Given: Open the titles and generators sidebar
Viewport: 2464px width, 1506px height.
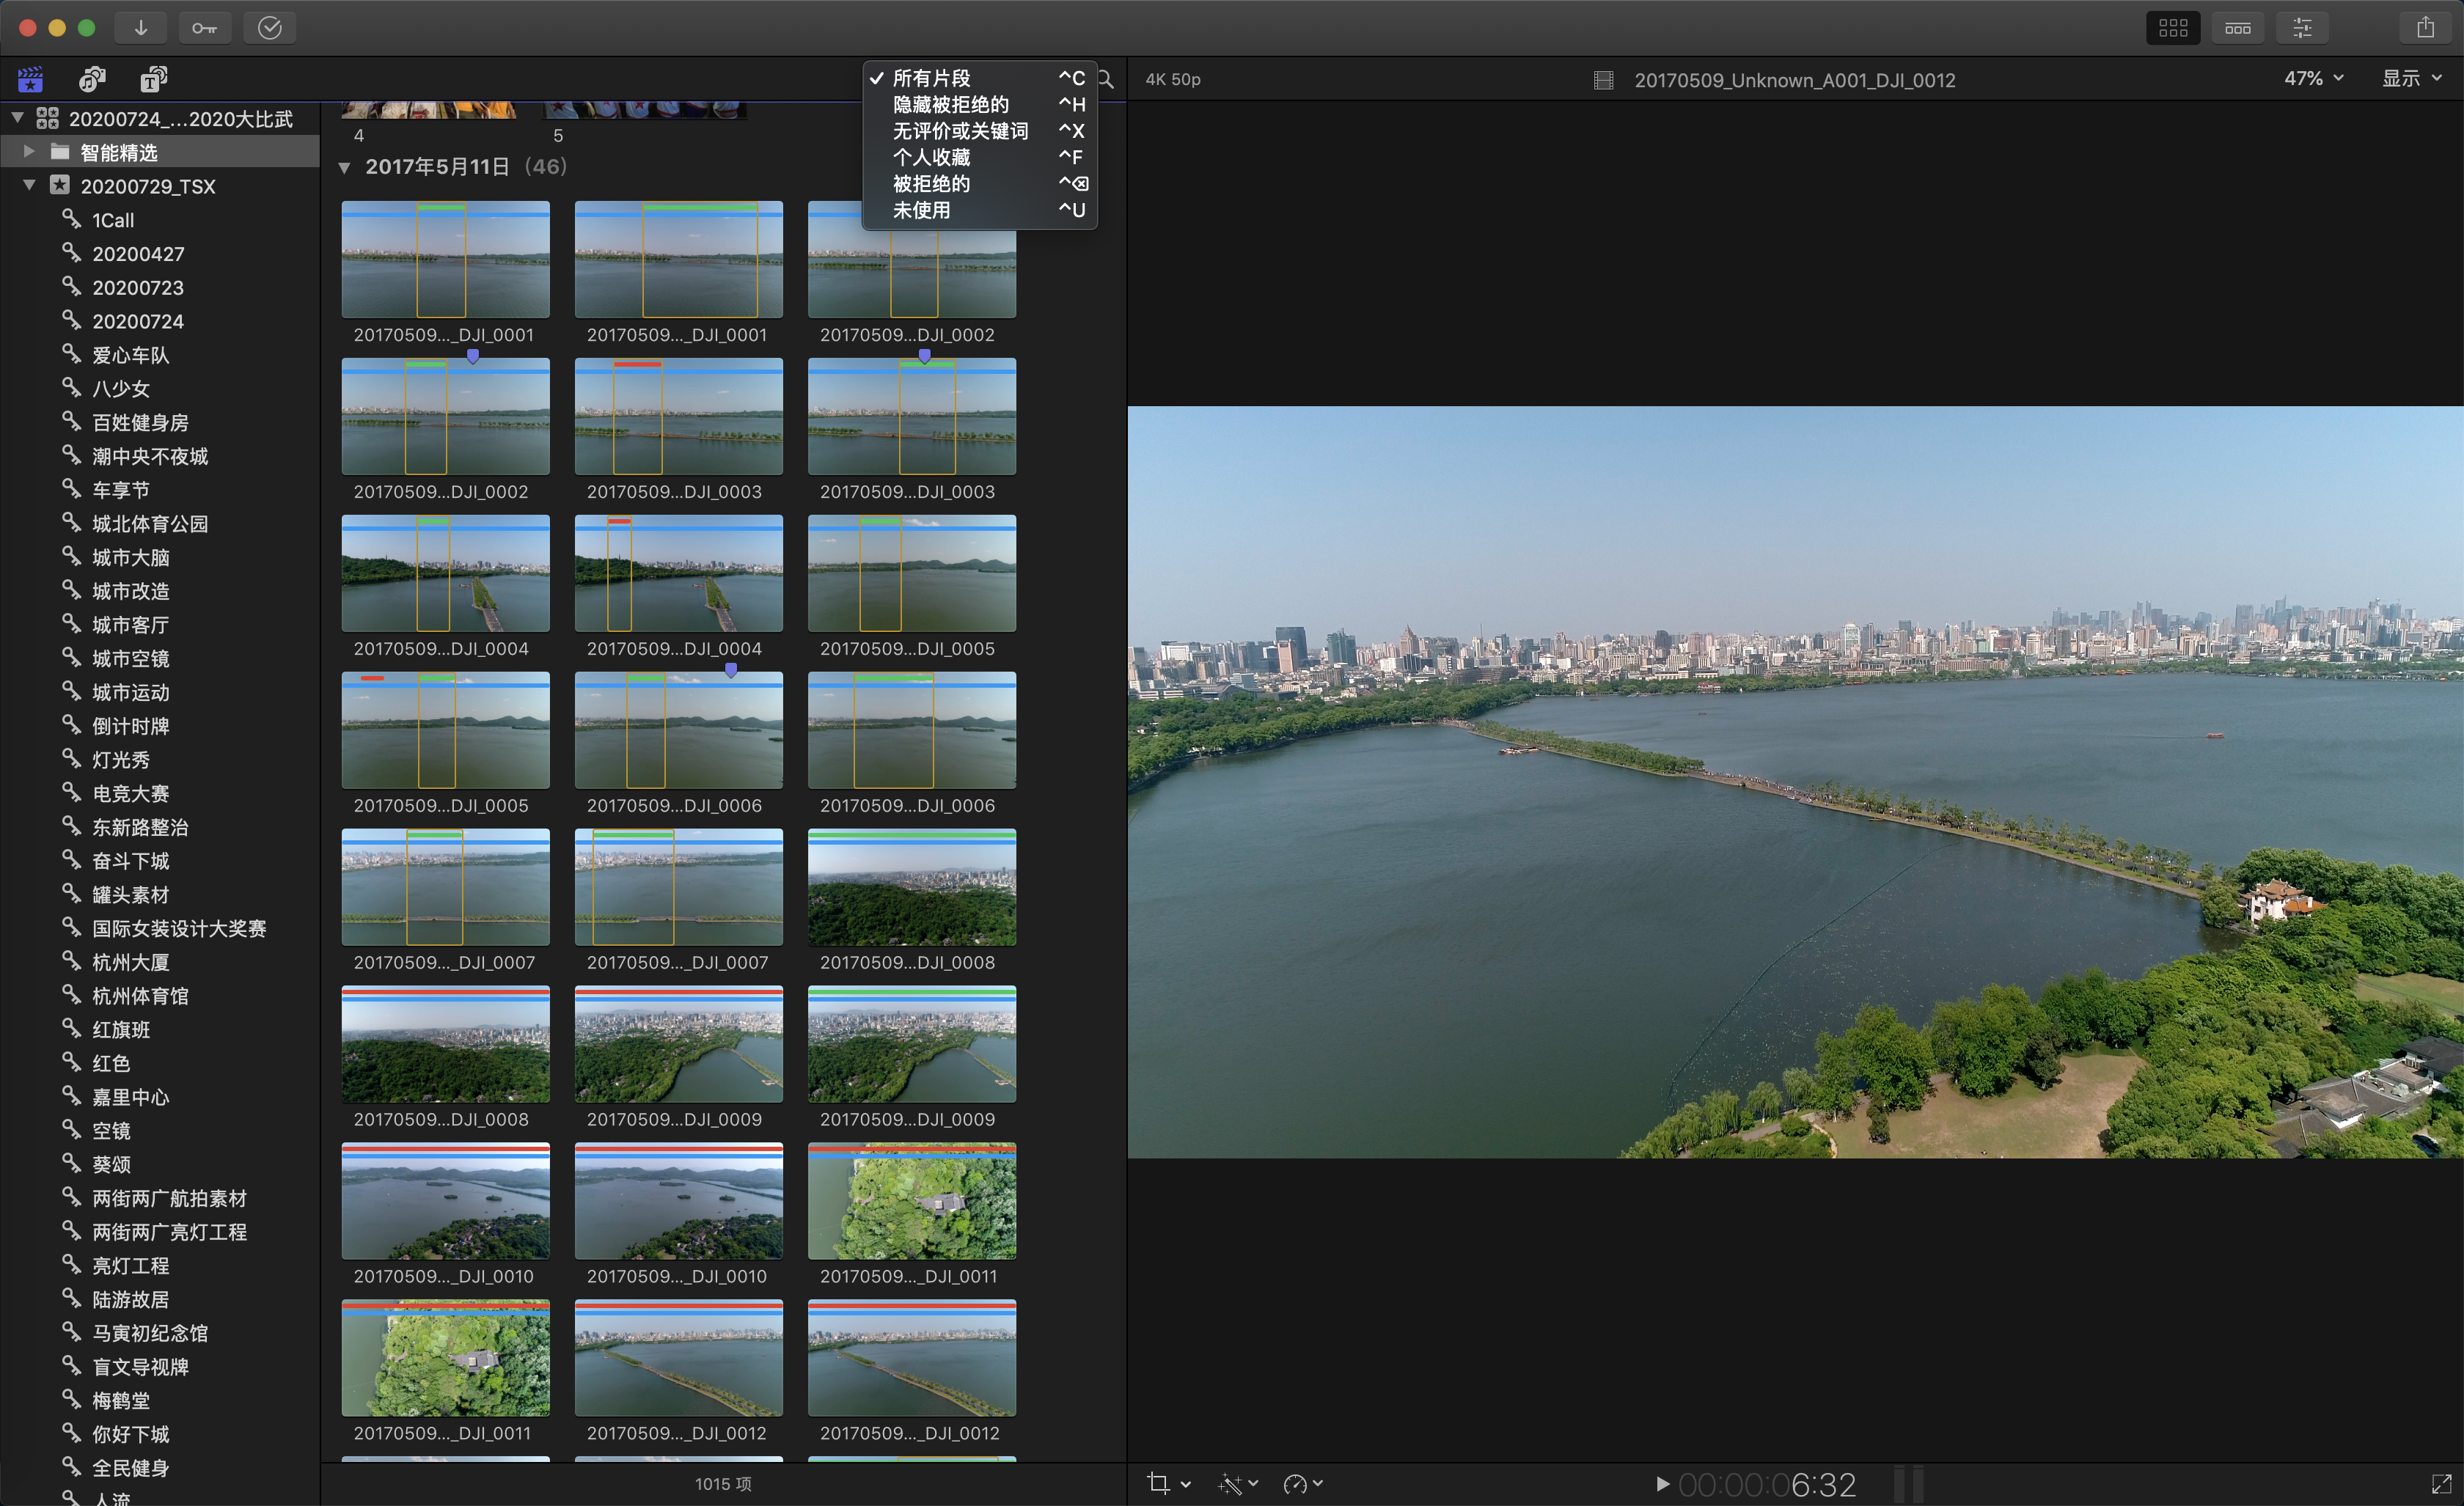Looking at the screenshot, I should coord(153,79).
